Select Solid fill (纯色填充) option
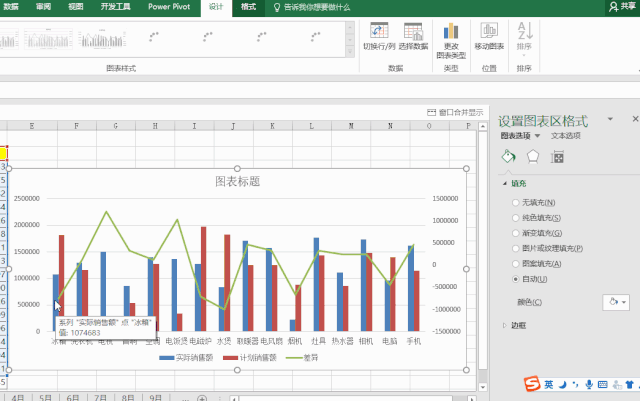640x401 pixels. coord(537,218)
